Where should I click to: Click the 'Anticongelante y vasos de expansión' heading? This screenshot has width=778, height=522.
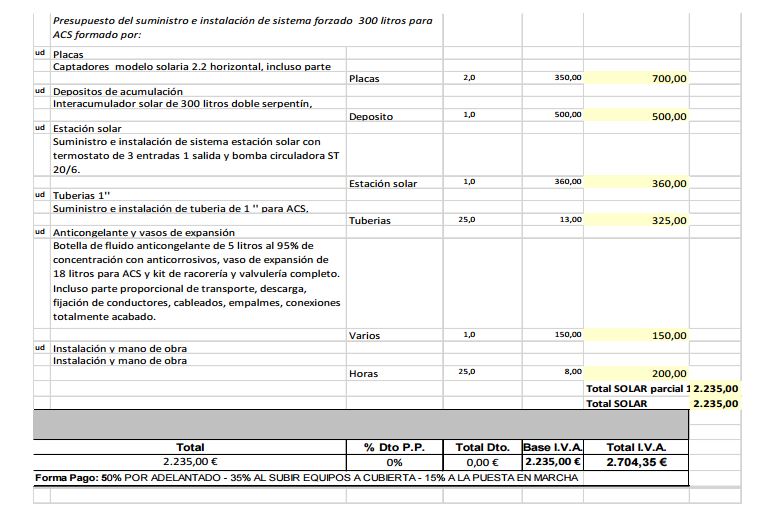click(144, 232)
